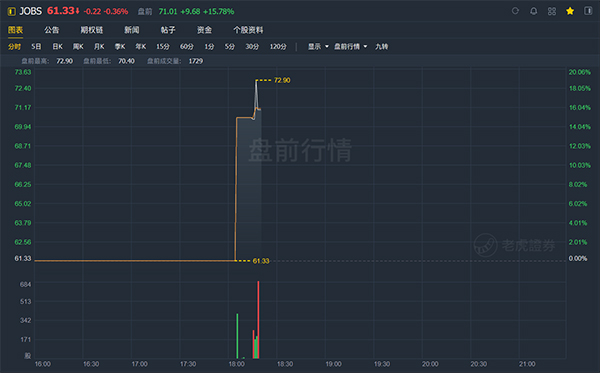Select the 日K chart period
The image size is (600, 373).
tap(57, 46)
